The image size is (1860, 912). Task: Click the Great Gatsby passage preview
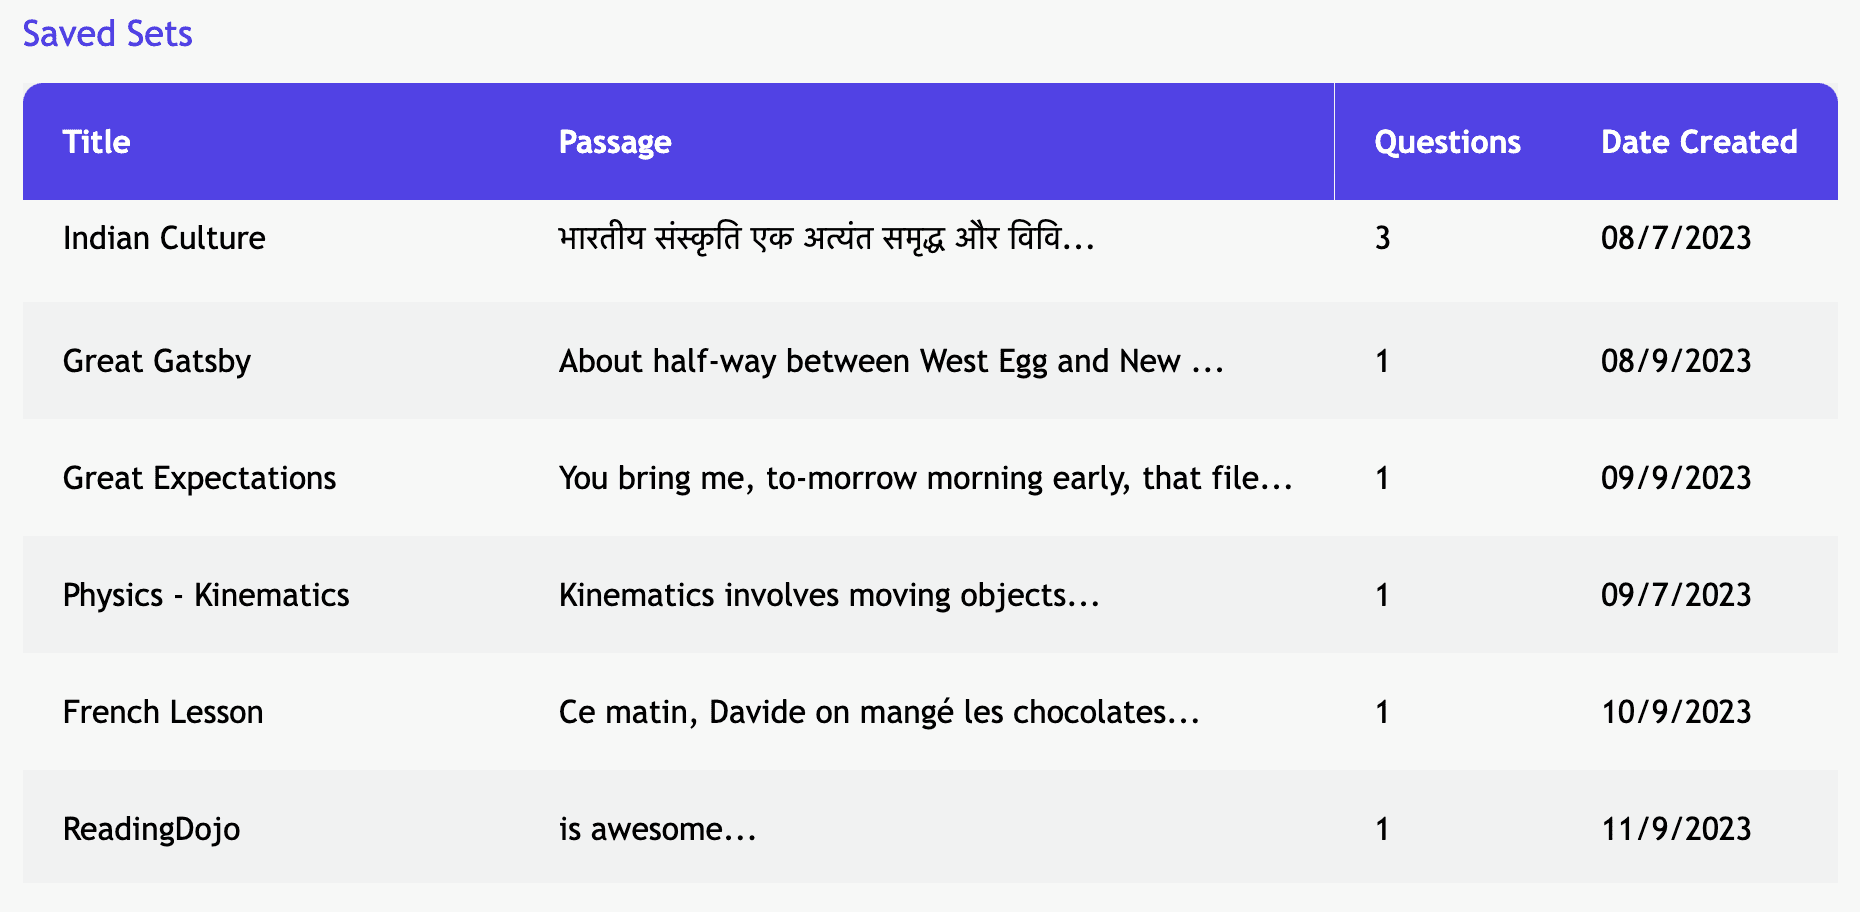891,361
